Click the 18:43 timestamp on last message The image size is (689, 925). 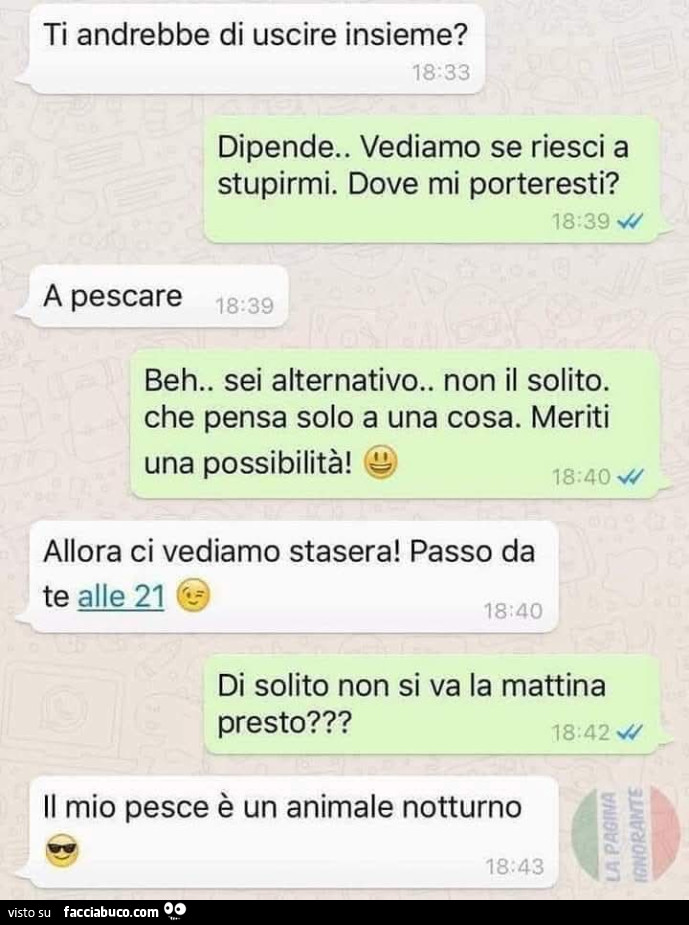(514, 867)
